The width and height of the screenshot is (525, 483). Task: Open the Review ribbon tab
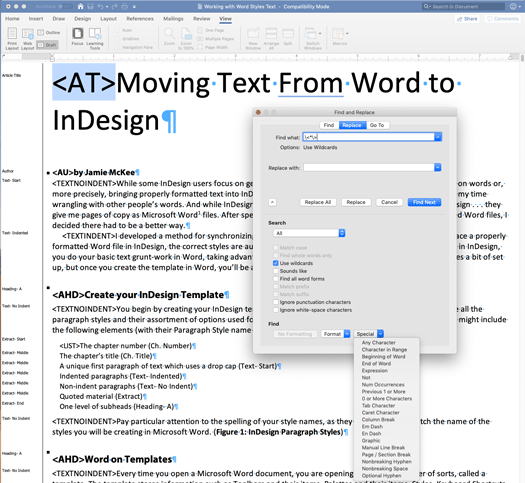coord(202,19)
